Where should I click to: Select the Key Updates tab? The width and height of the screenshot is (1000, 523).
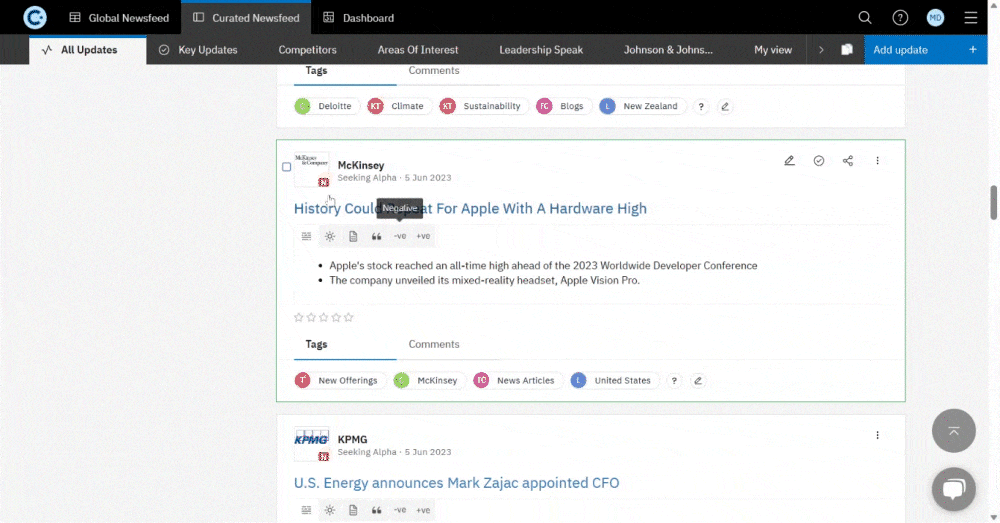pos(198,50)
